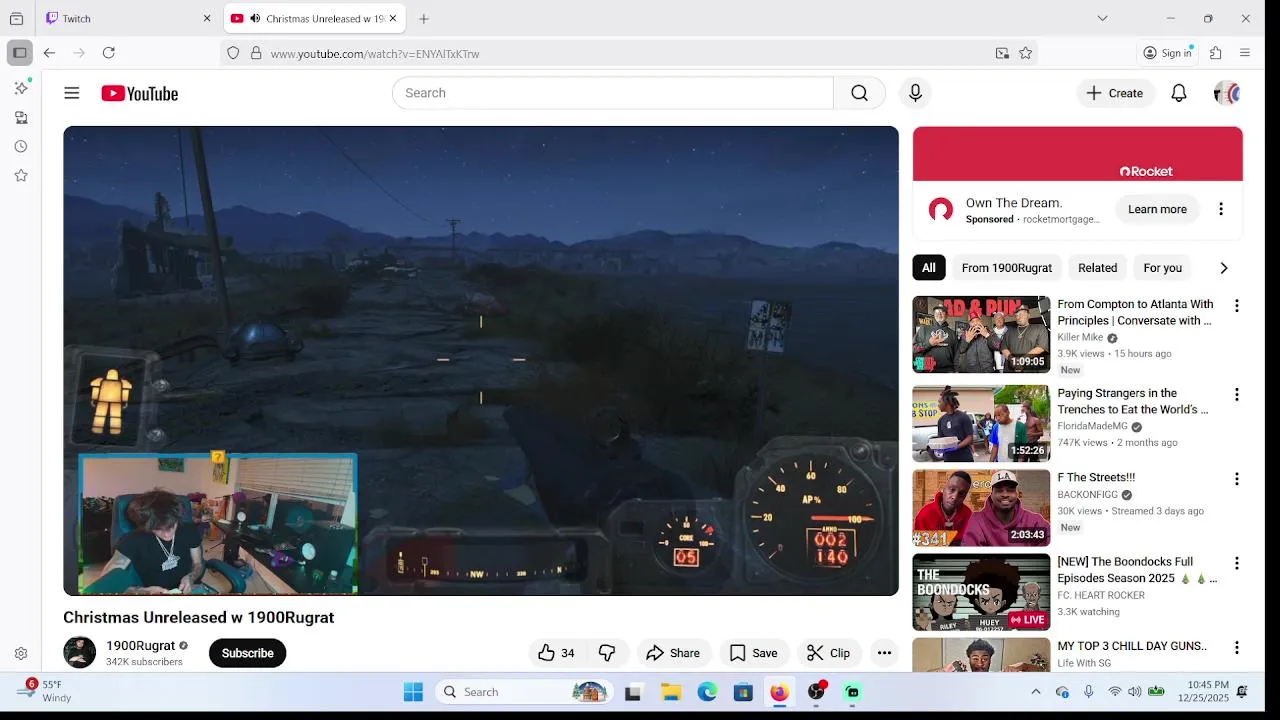This screenshot has height=720, width=1280.
Task: Like the video with thumbs up
Action: coord(556,653)
